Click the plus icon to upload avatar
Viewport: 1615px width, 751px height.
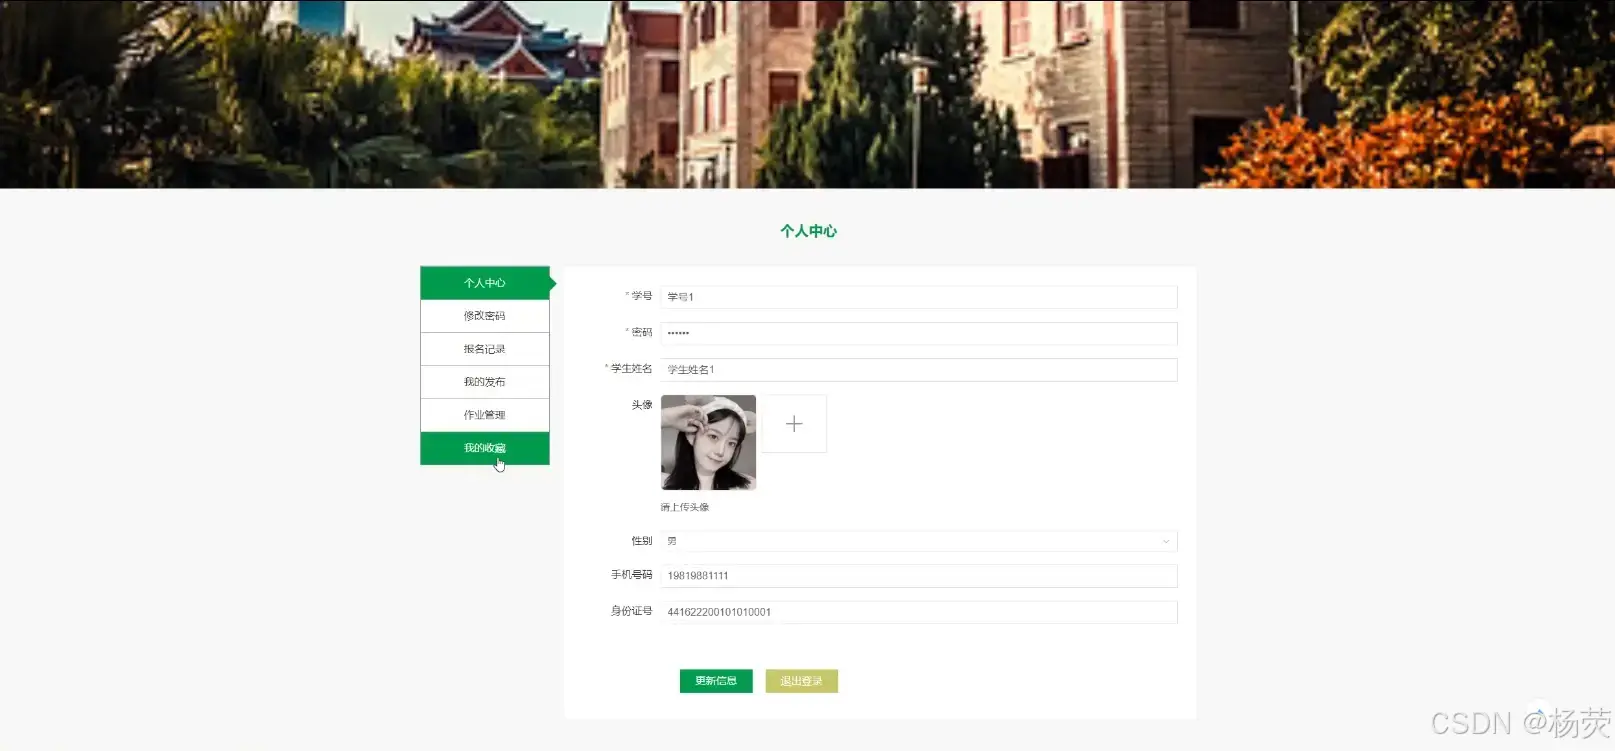point(794,424)
